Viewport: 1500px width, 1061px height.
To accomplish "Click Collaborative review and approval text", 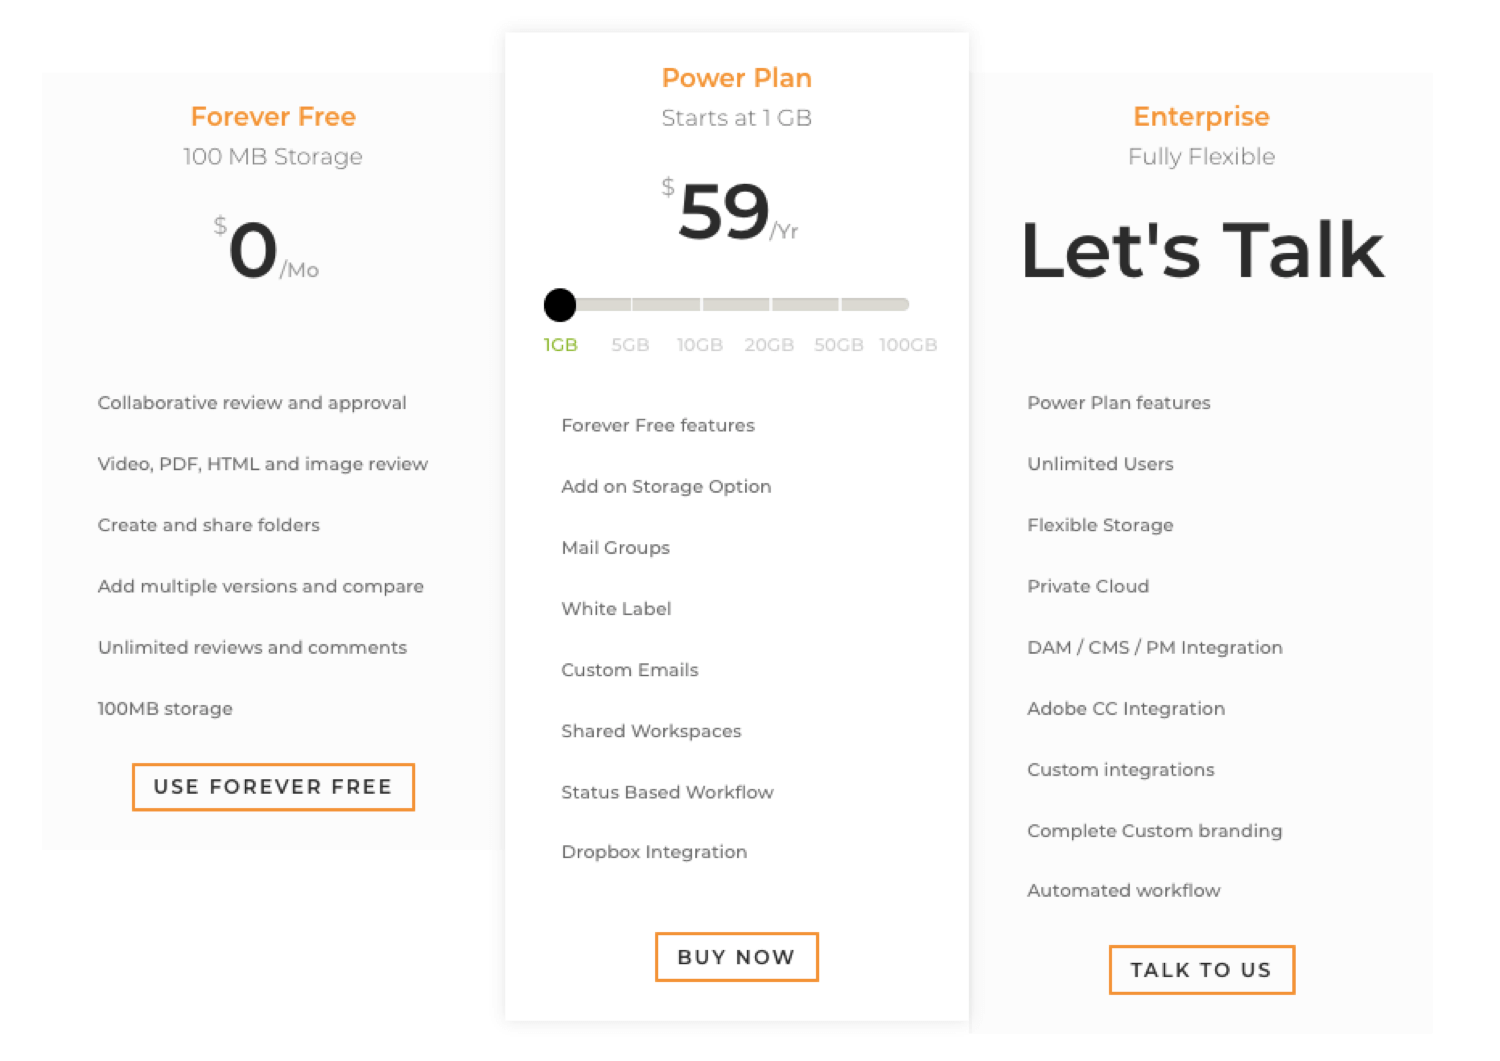I will pos(252,403).
